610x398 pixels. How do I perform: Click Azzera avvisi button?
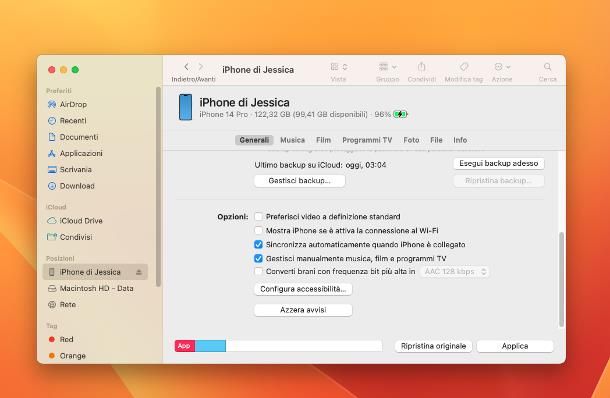303,310
